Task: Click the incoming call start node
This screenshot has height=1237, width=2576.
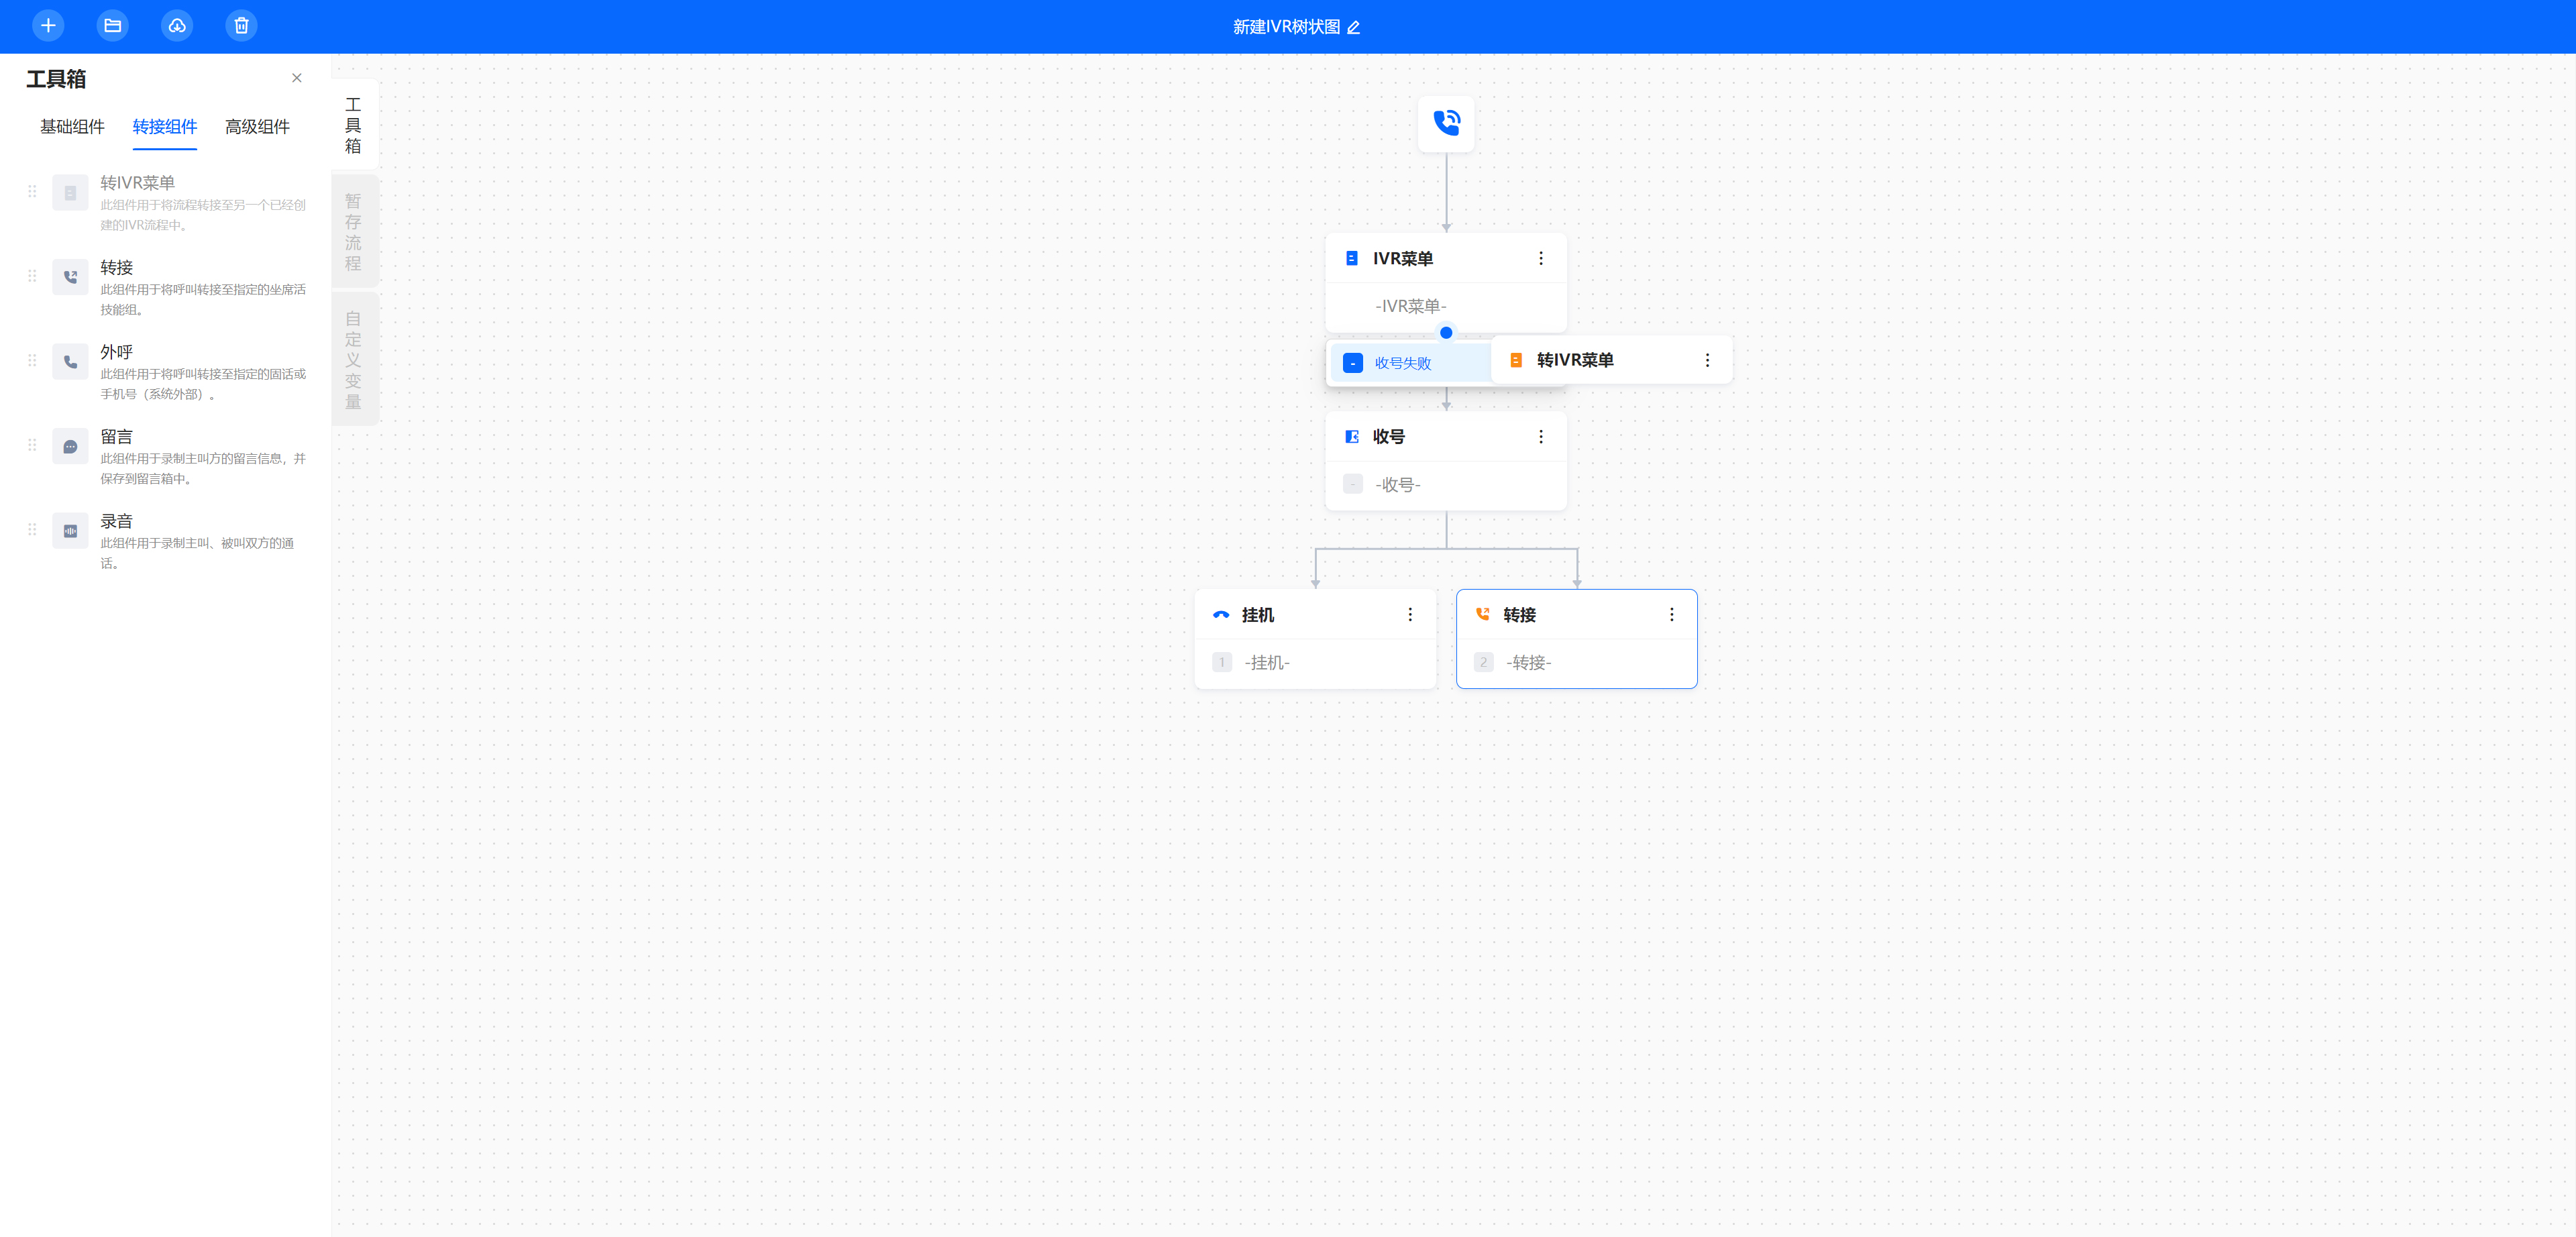Action: 1446,123
